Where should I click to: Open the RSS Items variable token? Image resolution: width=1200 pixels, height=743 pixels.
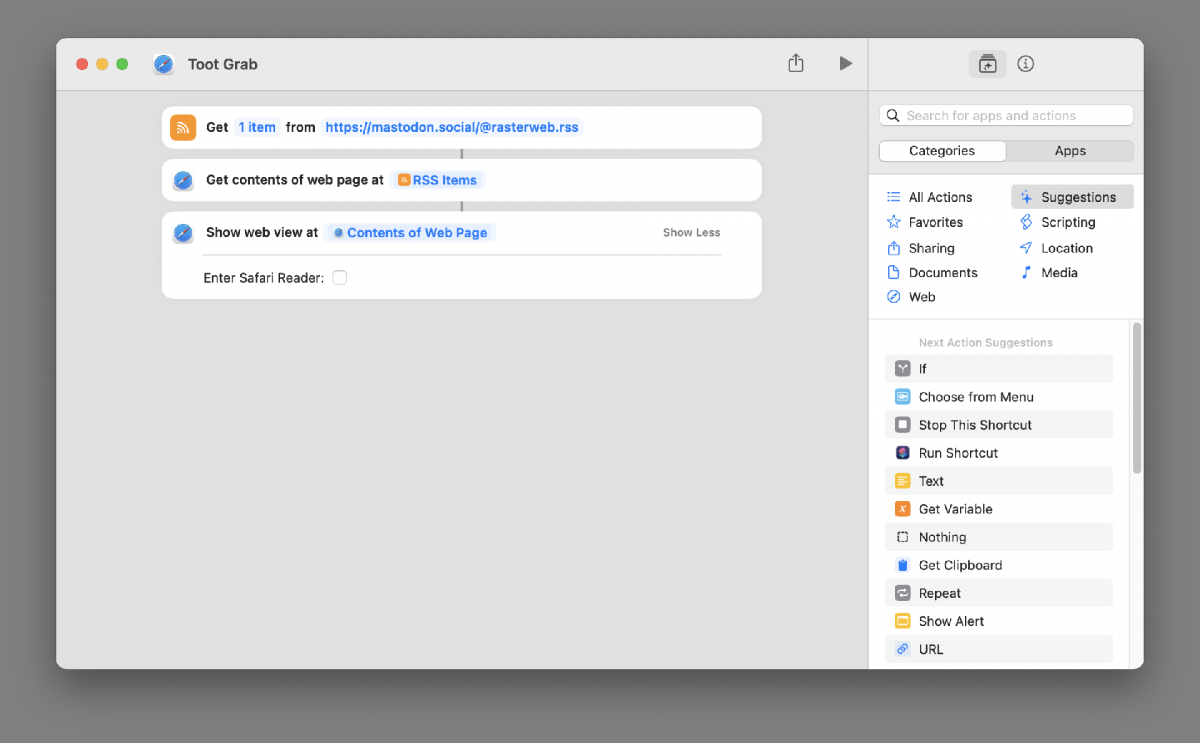click(438, 180)
